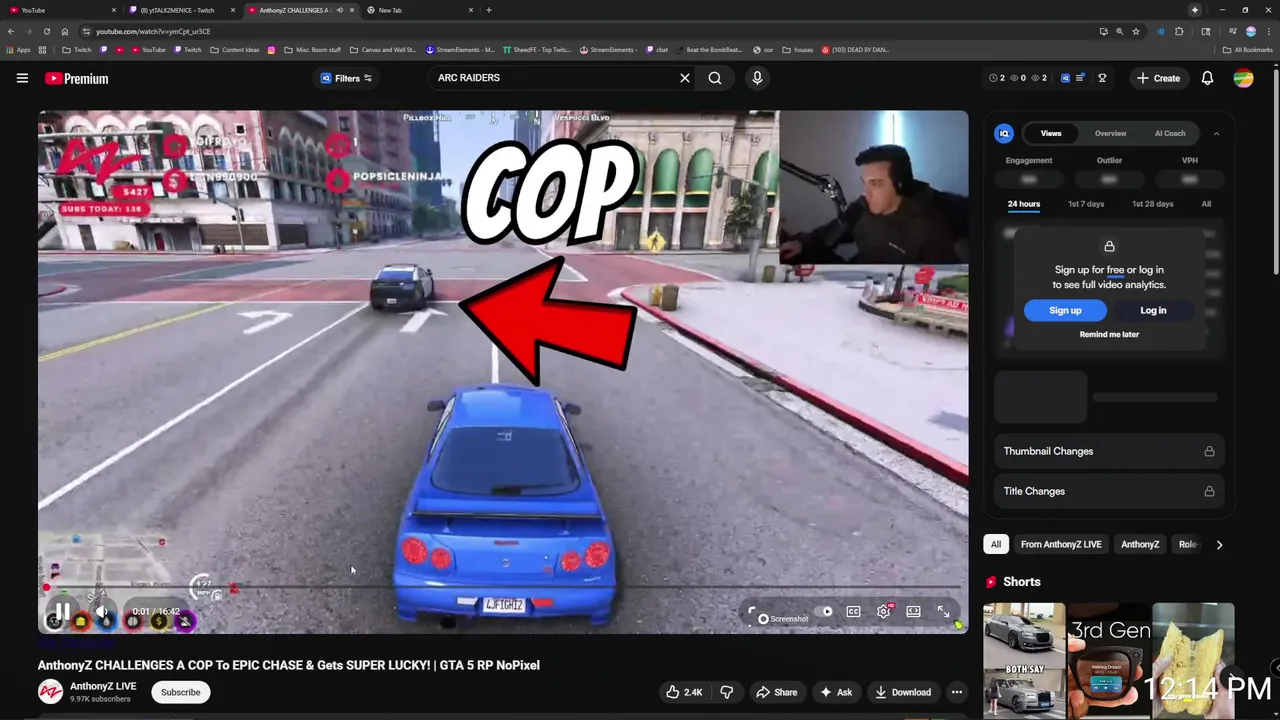This screenshot has height=720, width=1280.
Task: Reload the page in Chrome
Action: pos(46,31)
